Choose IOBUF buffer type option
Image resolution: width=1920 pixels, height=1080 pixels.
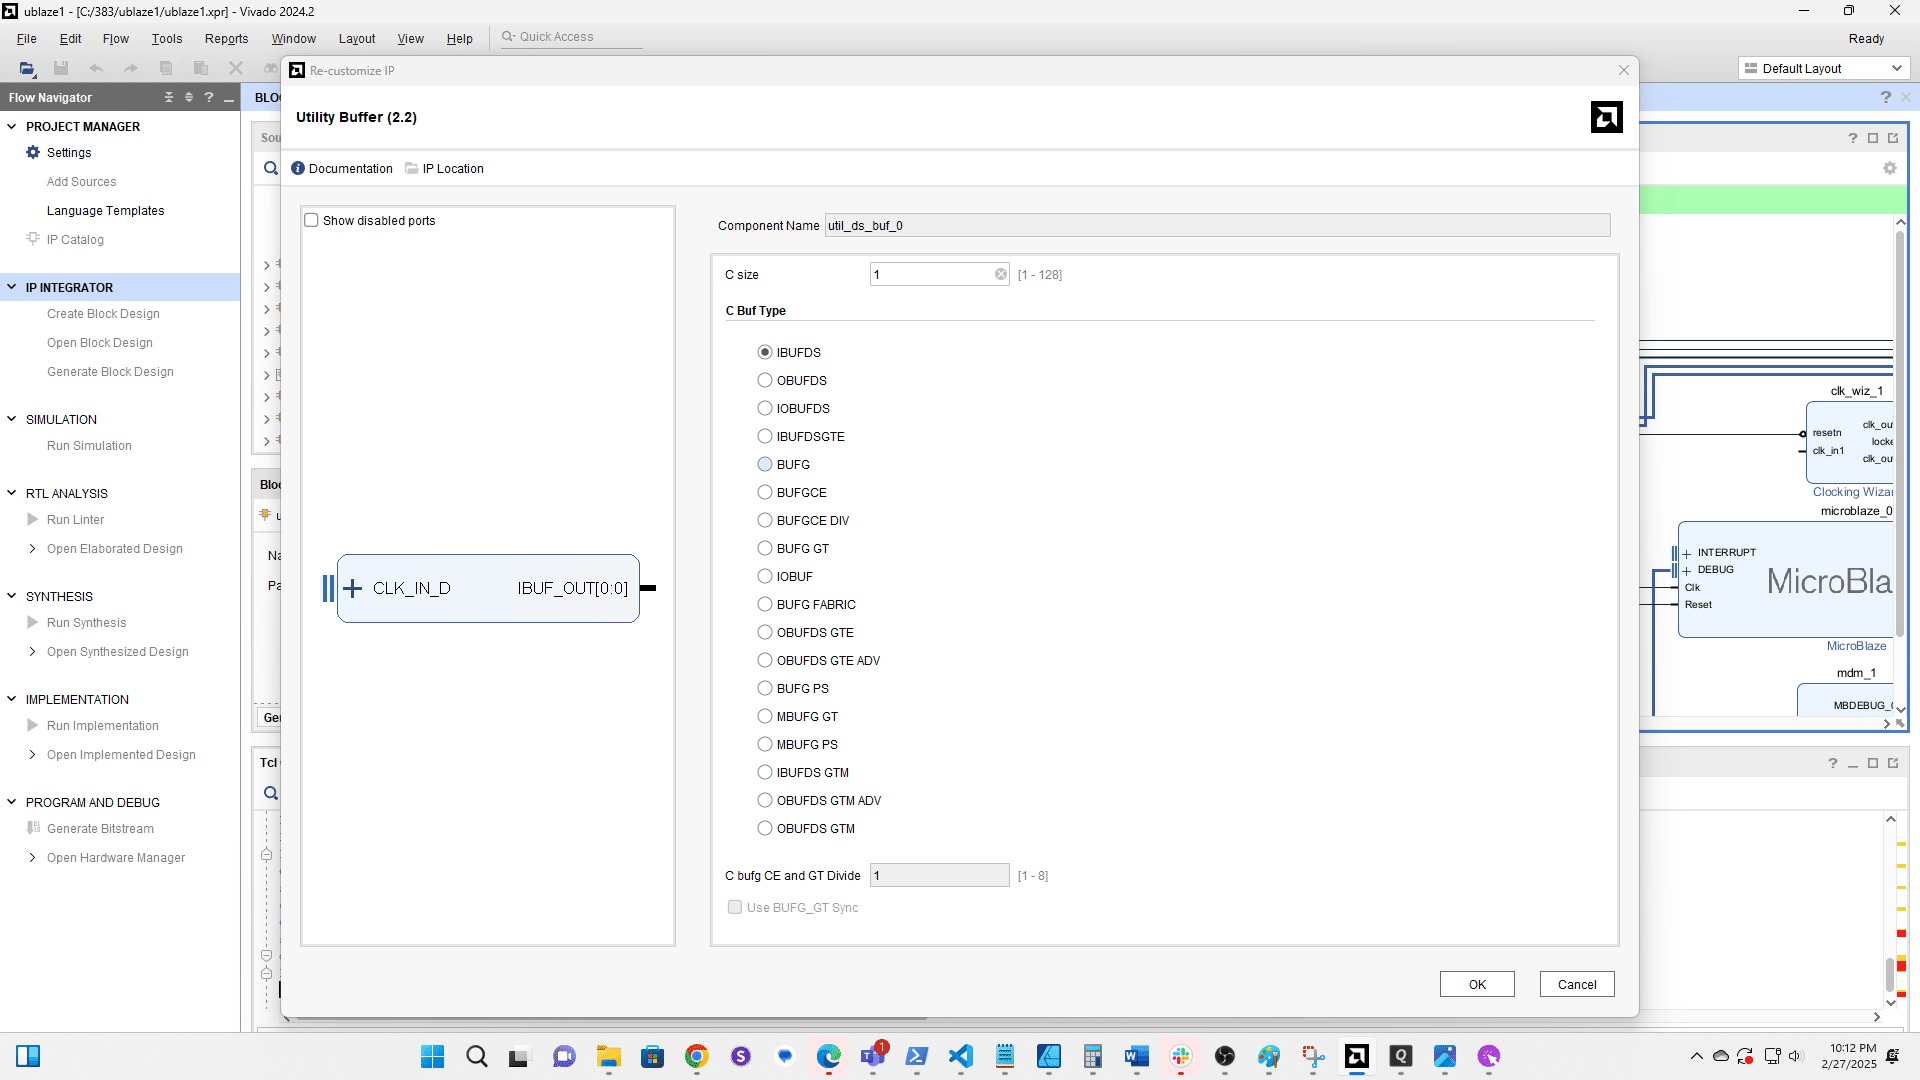click(x=765, y=576)
